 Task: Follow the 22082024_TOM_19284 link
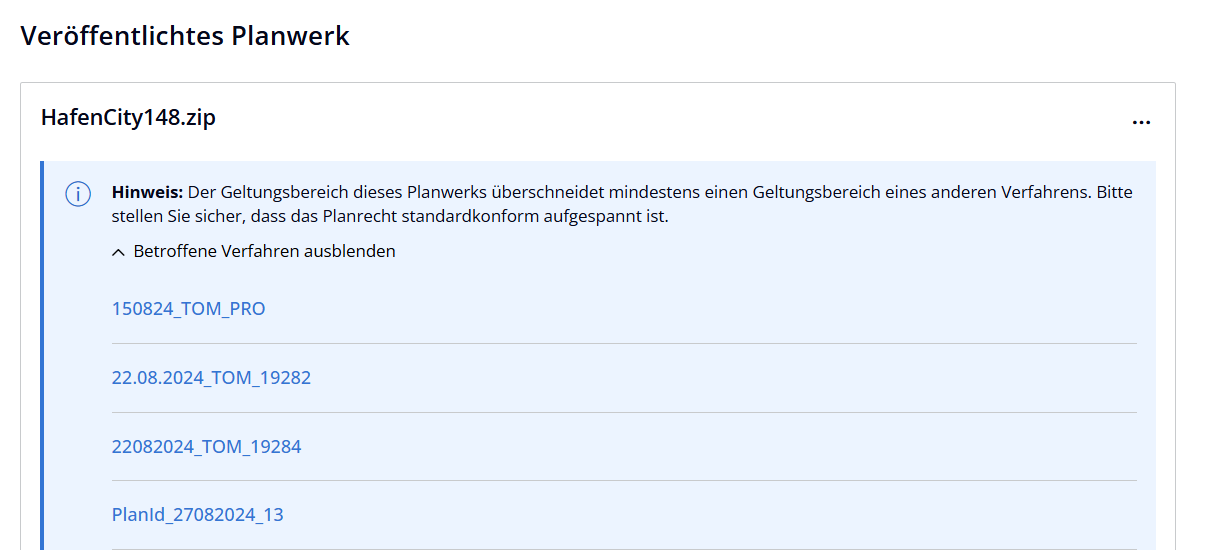[x=206, y=447]
